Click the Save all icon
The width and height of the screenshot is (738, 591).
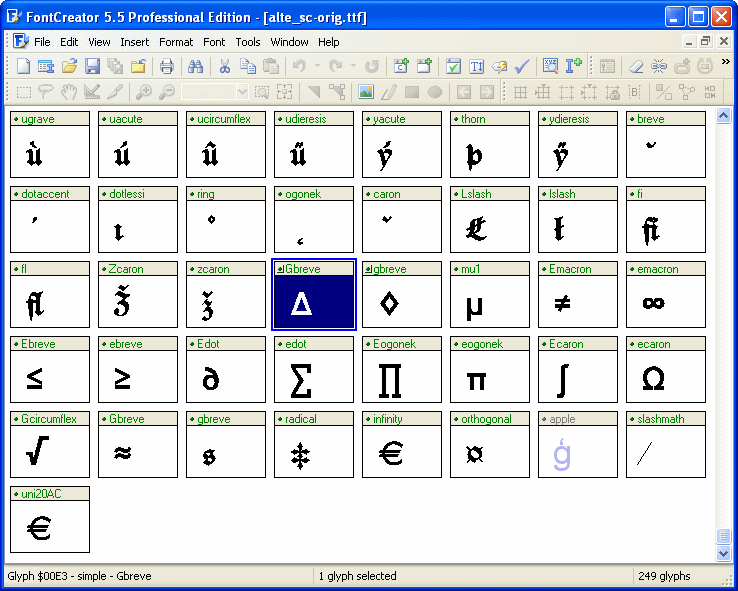click(115, 66)
